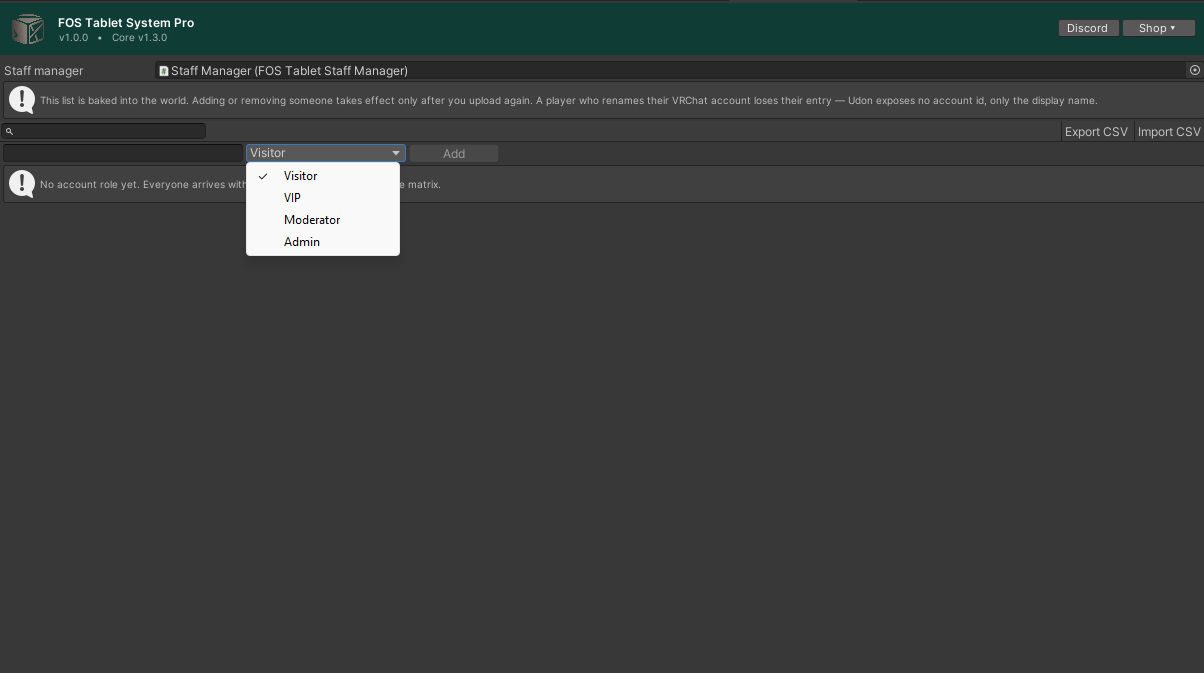
Task: Open the Staff manager object picker circle
Action: (x=1194, y=70)
